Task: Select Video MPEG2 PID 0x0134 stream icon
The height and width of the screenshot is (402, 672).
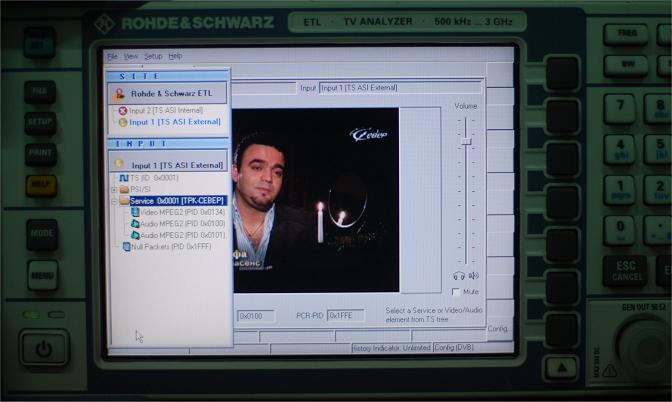Action: coord(134,212)
